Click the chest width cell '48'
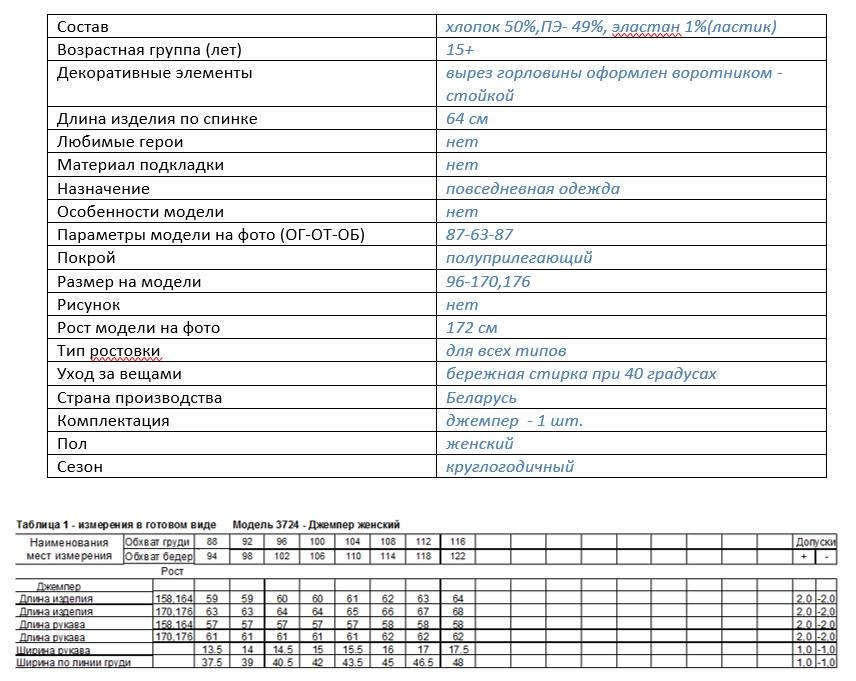This screenshot has height=681, width=856. point(458,662)
